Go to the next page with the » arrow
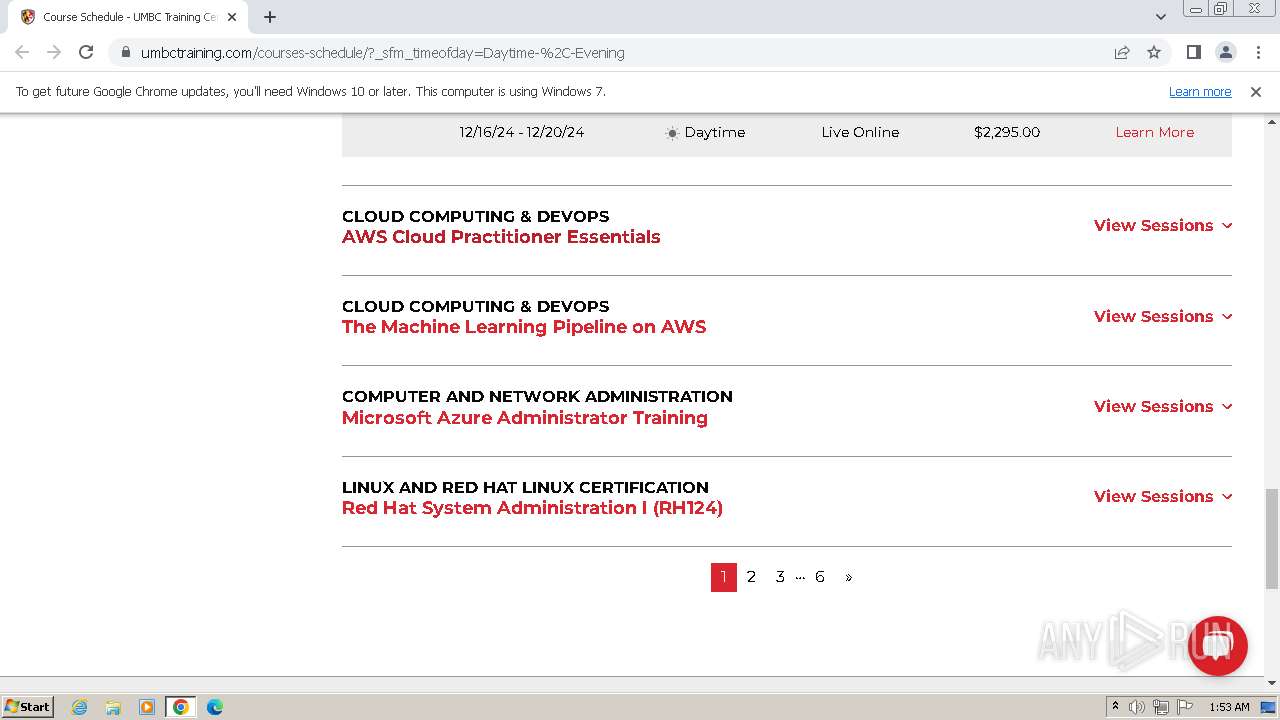Screen dimensions: 1280x720 click(x=849, y=577)
